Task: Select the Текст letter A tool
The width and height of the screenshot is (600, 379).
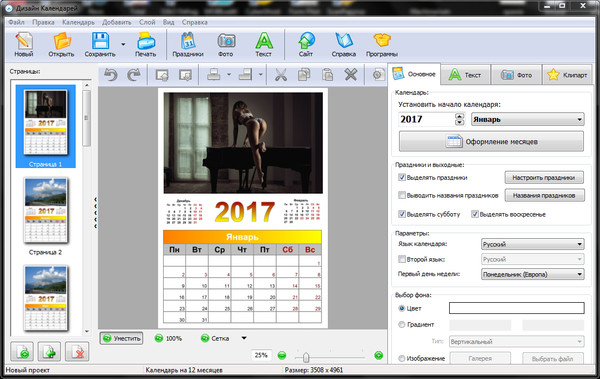Action: [x=264, y=41]
